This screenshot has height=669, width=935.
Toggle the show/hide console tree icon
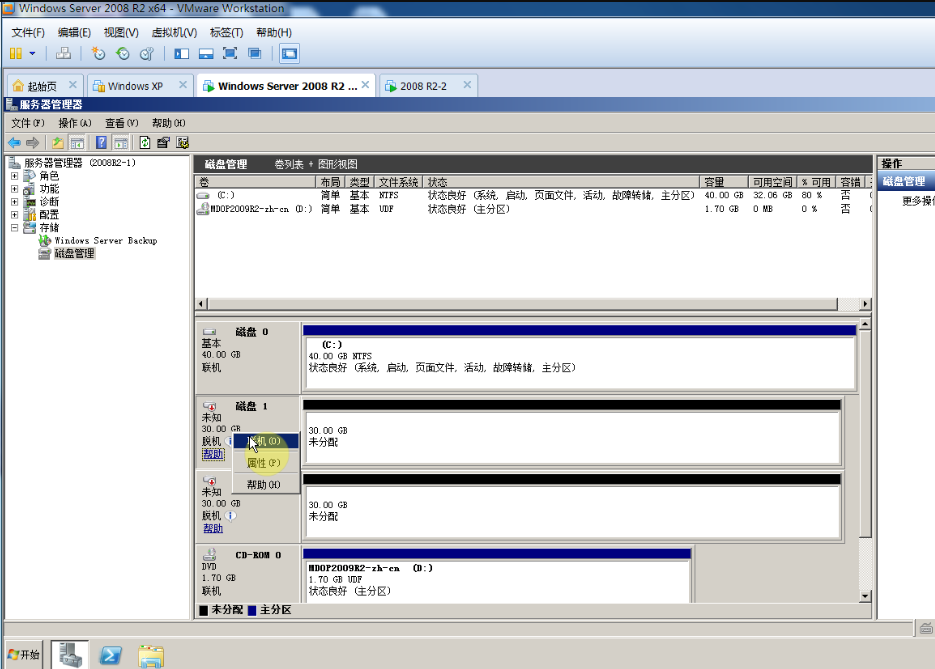tap(77, 143)
